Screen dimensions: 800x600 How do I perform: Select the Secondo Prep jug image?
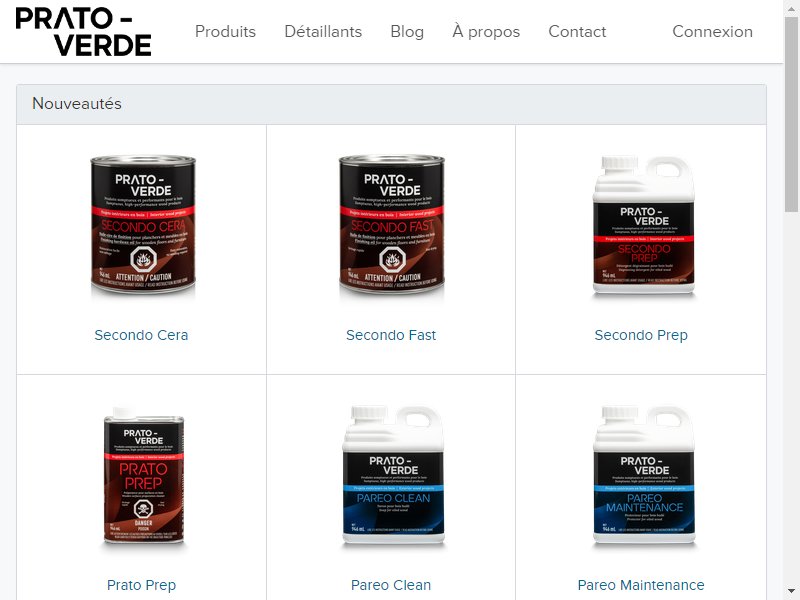(643, 224)
